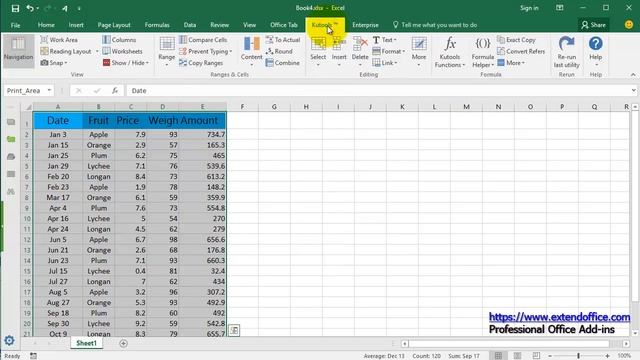Open the extendoffice.com link

tap(559, 317)
